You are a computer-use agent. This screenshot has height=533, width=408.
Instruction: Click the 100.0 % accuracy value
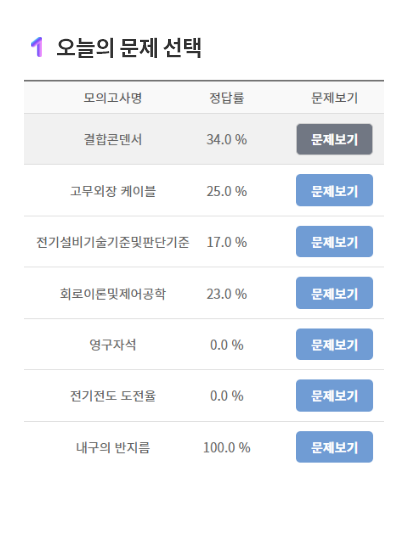click(x=226, y=447)
